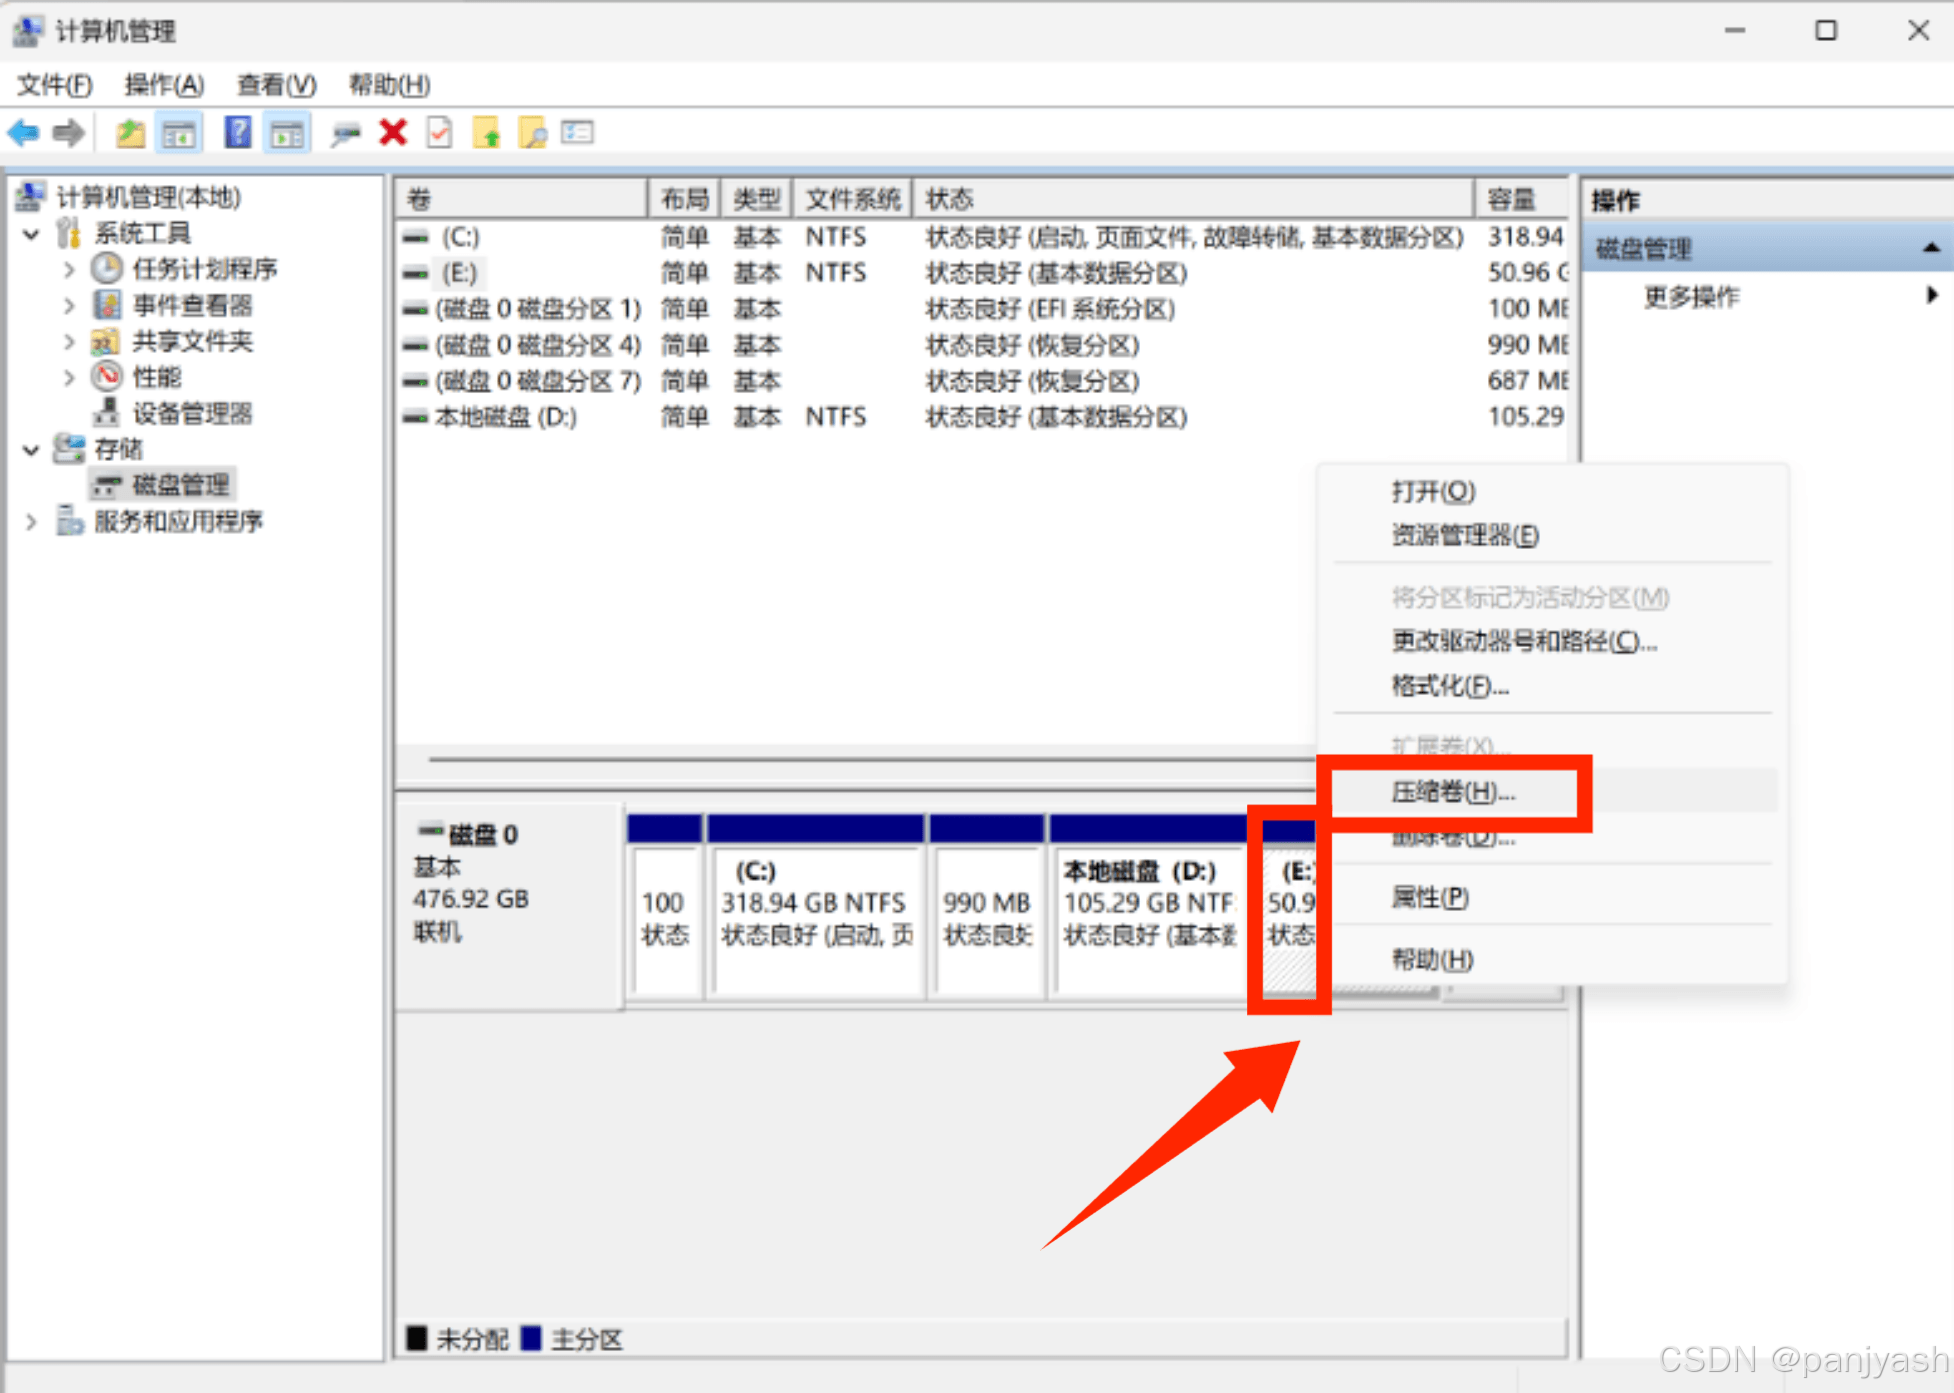1954x1393 pixels.
Task: Click the checkmark properties toolbar icon
Action: (439, 132)
